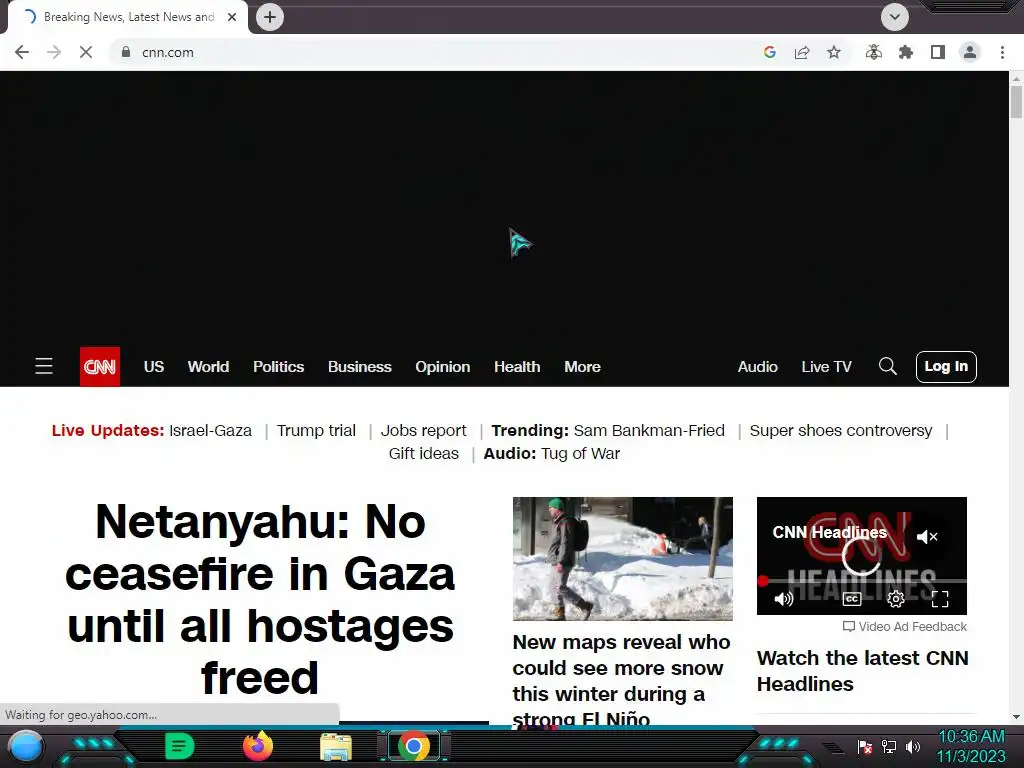This screenshot has width=1024, height=768.
Task: Click the forward navigation arrow
Action: 54,52
